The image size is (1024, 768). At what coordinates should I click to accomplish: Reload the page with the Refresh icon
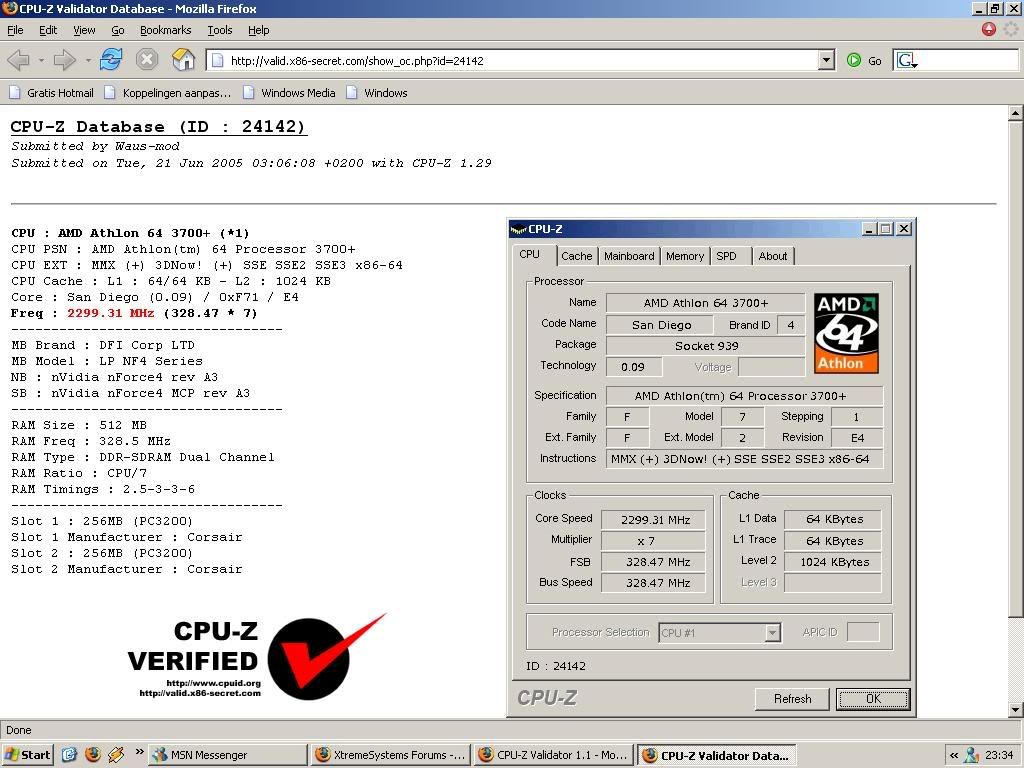pyautogui.click(x=111, y=60)
